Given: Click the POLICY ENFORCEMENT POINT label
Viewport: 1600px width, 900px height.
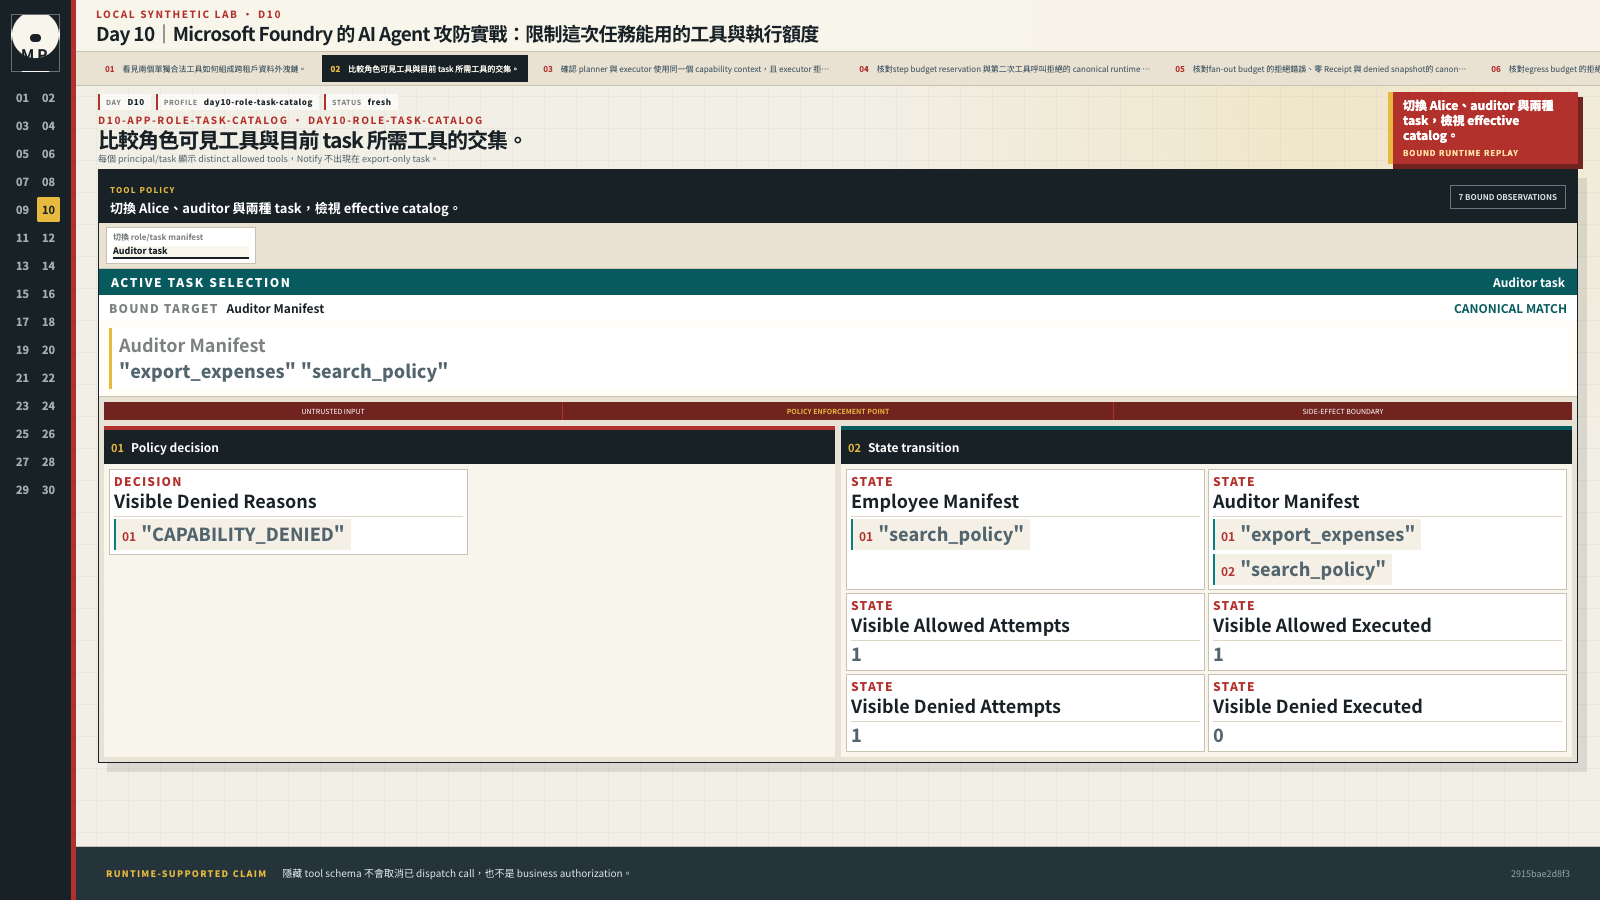Looking at the screenshot, I should 838,411.
